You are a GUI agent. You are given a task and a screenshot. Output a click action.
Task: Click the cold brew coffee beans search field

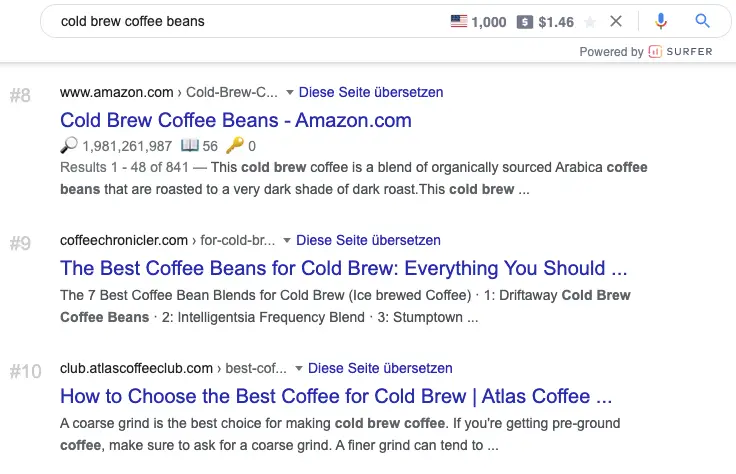click(x=249, y=21)
